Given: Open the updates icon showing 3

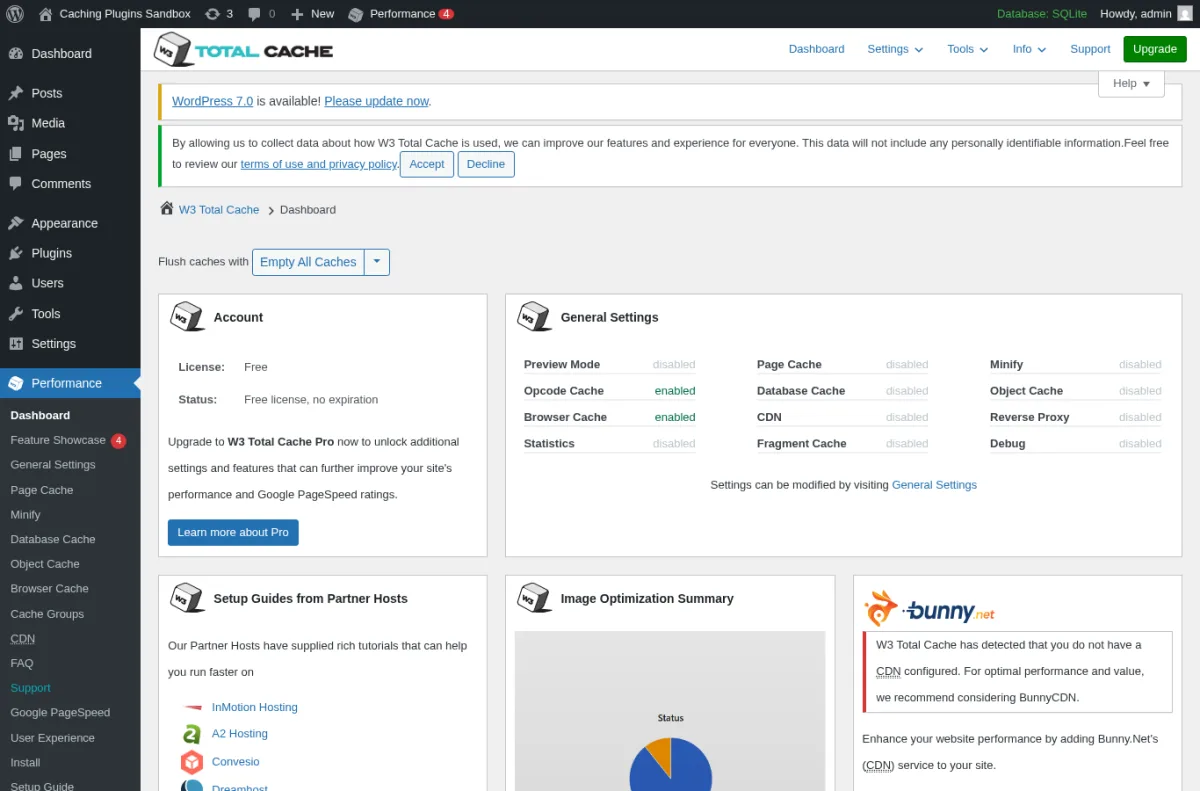Looking at the screenshot, I should pyautogui.click(x=212, y=14).
